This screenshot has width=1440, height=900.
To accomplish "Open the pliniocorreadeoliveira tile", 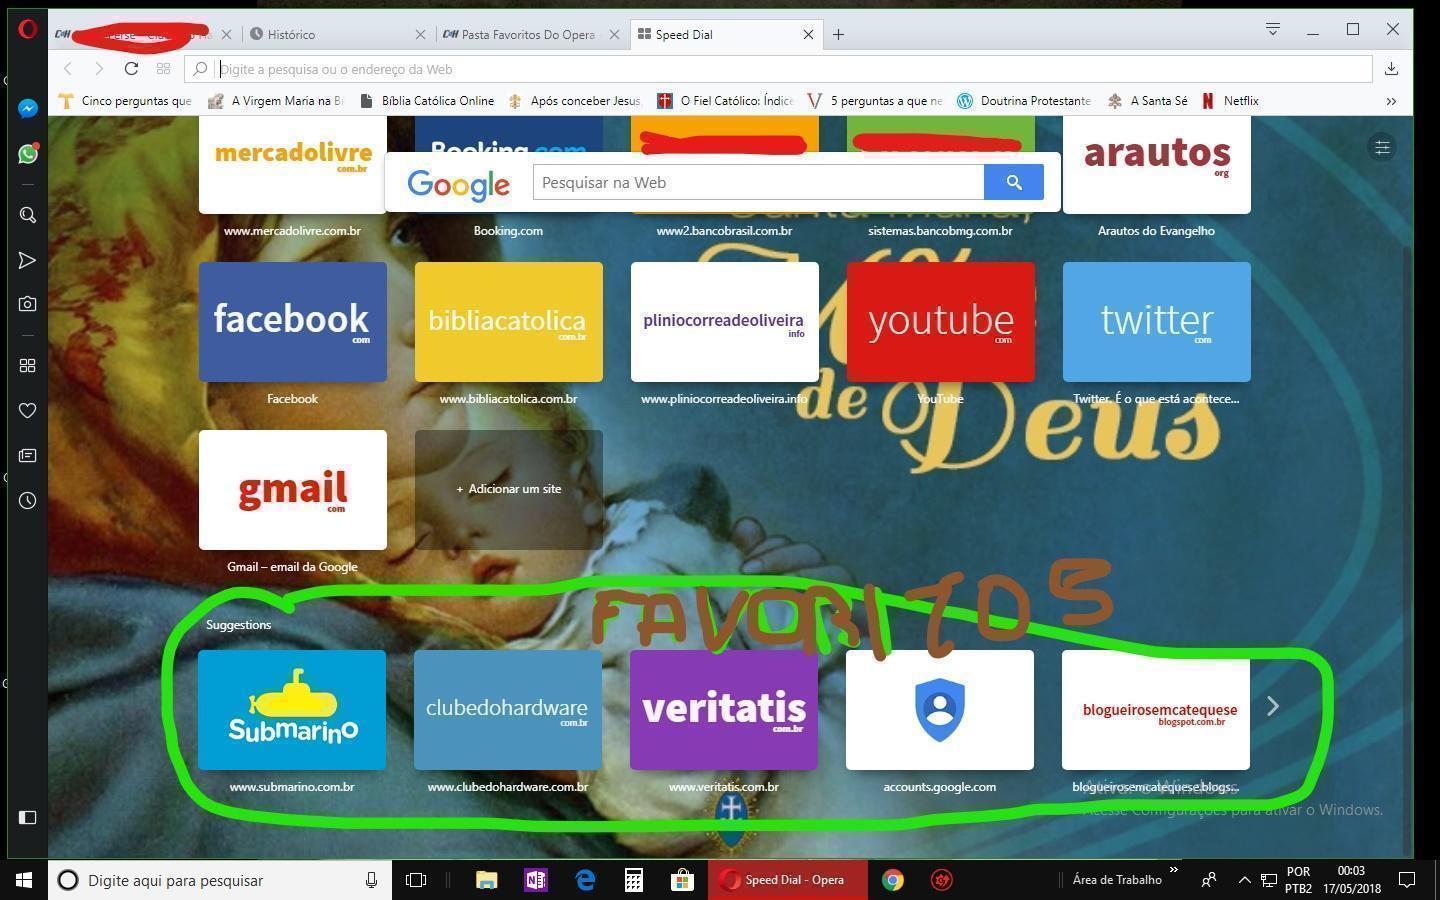I will pyautogui.click(x=724, y=322).
